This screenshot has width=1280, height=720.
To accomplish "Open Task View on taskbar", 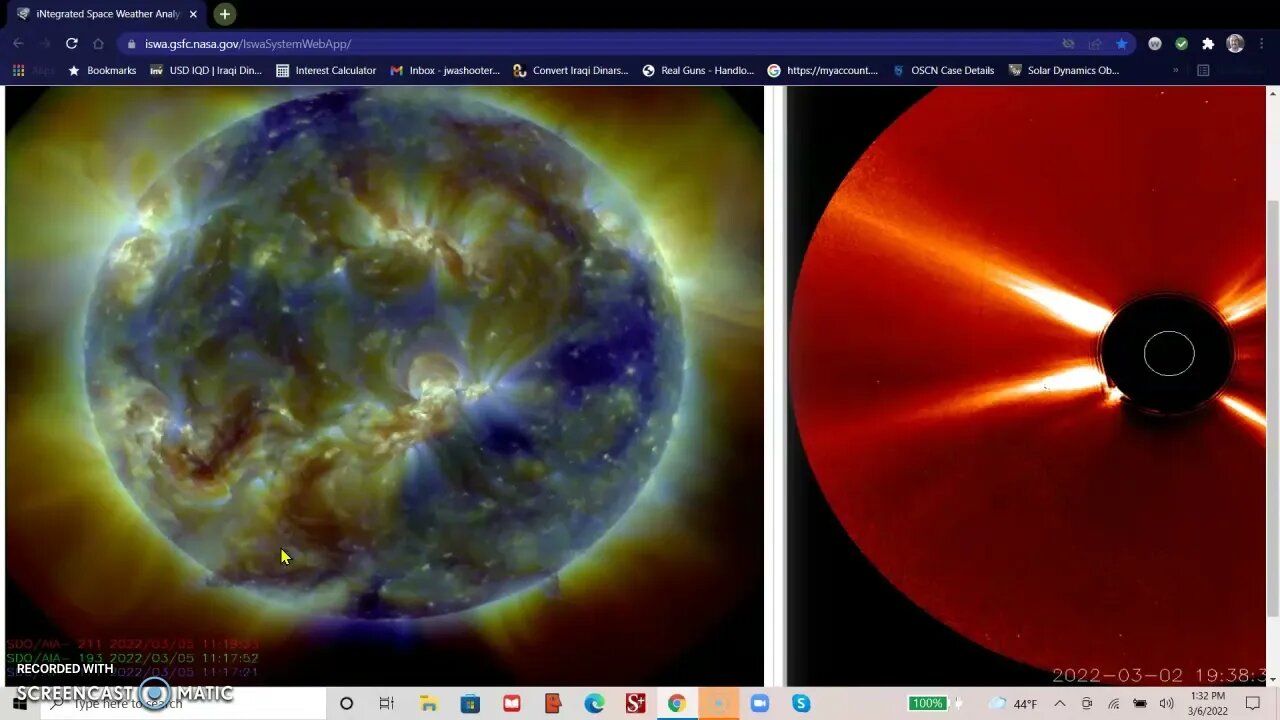I will [387, 704].
